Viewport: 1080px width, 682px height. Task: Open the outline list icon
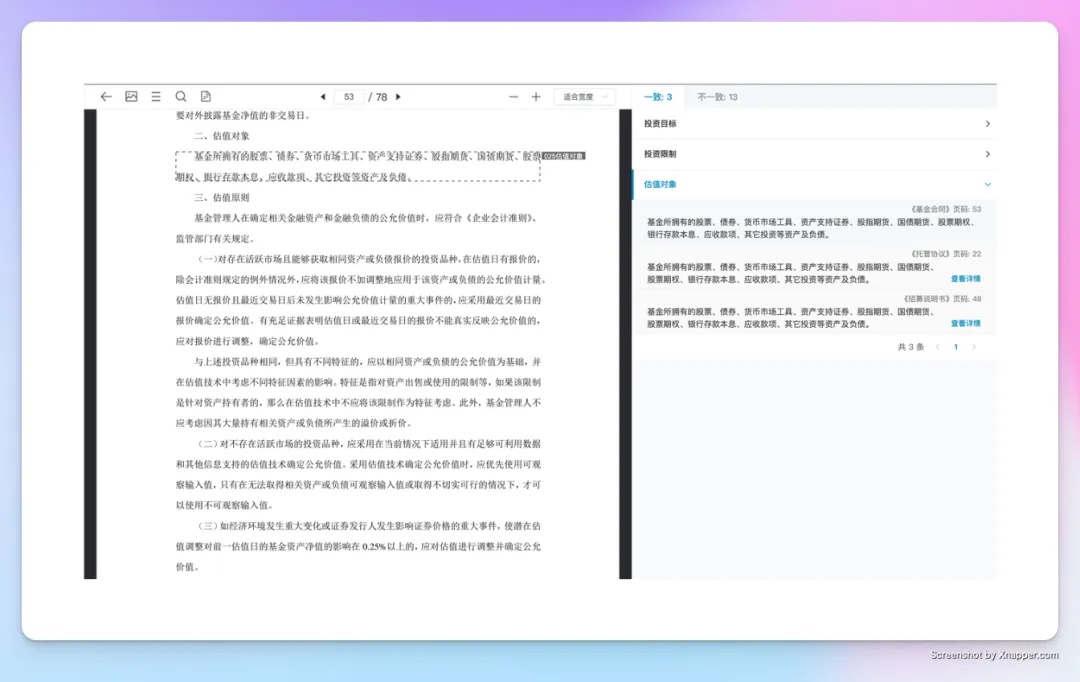tap(156, 97)
